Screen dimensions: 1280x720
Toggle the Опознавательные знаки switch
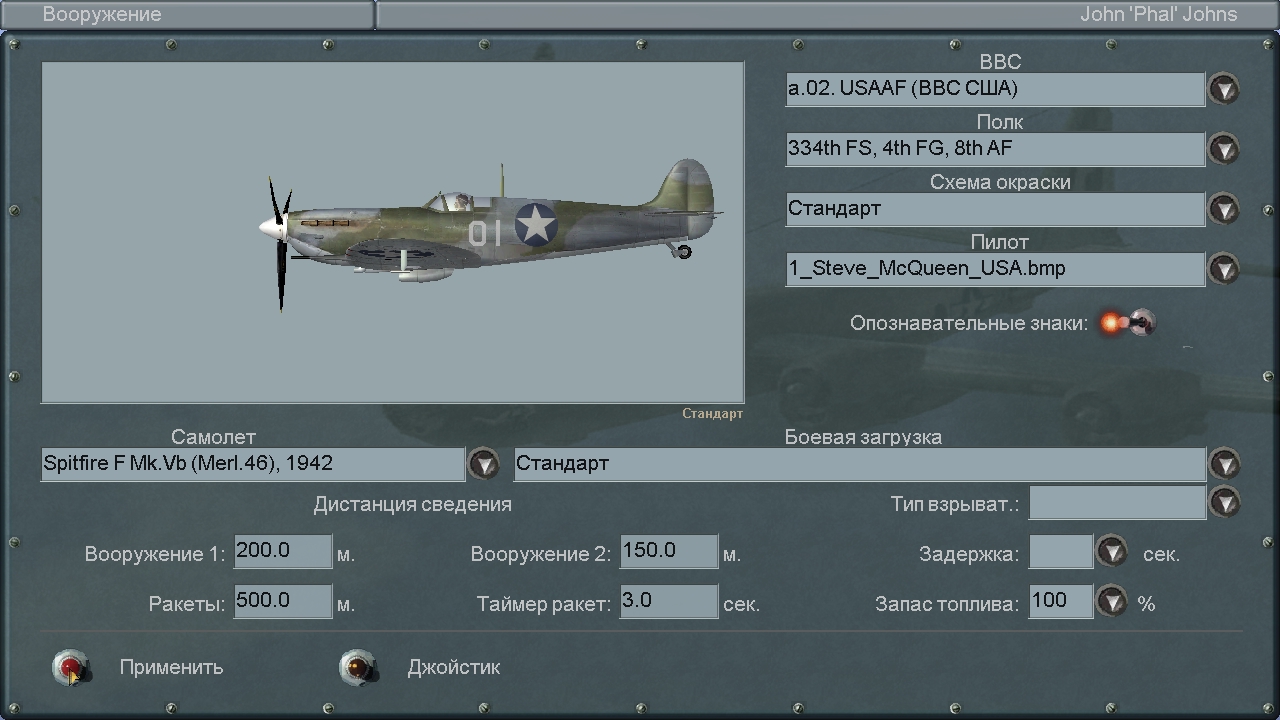1127,323
